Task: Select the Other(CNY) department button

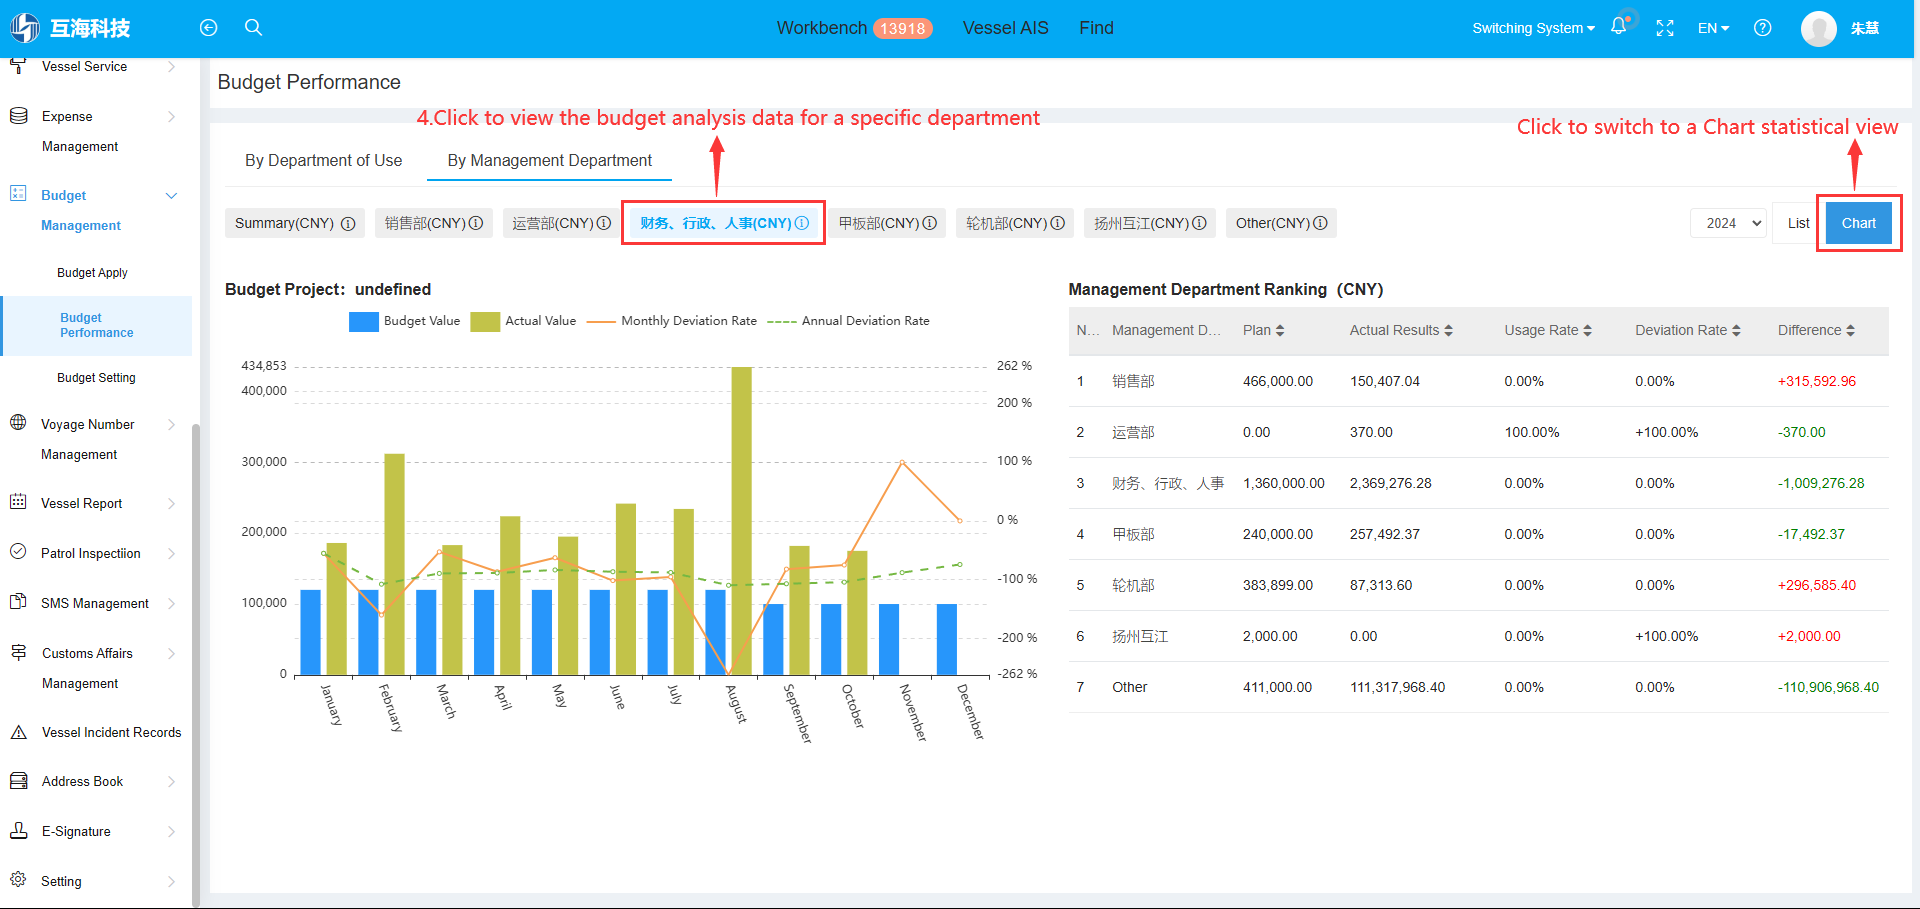Action: click(x=1281, y=223)
